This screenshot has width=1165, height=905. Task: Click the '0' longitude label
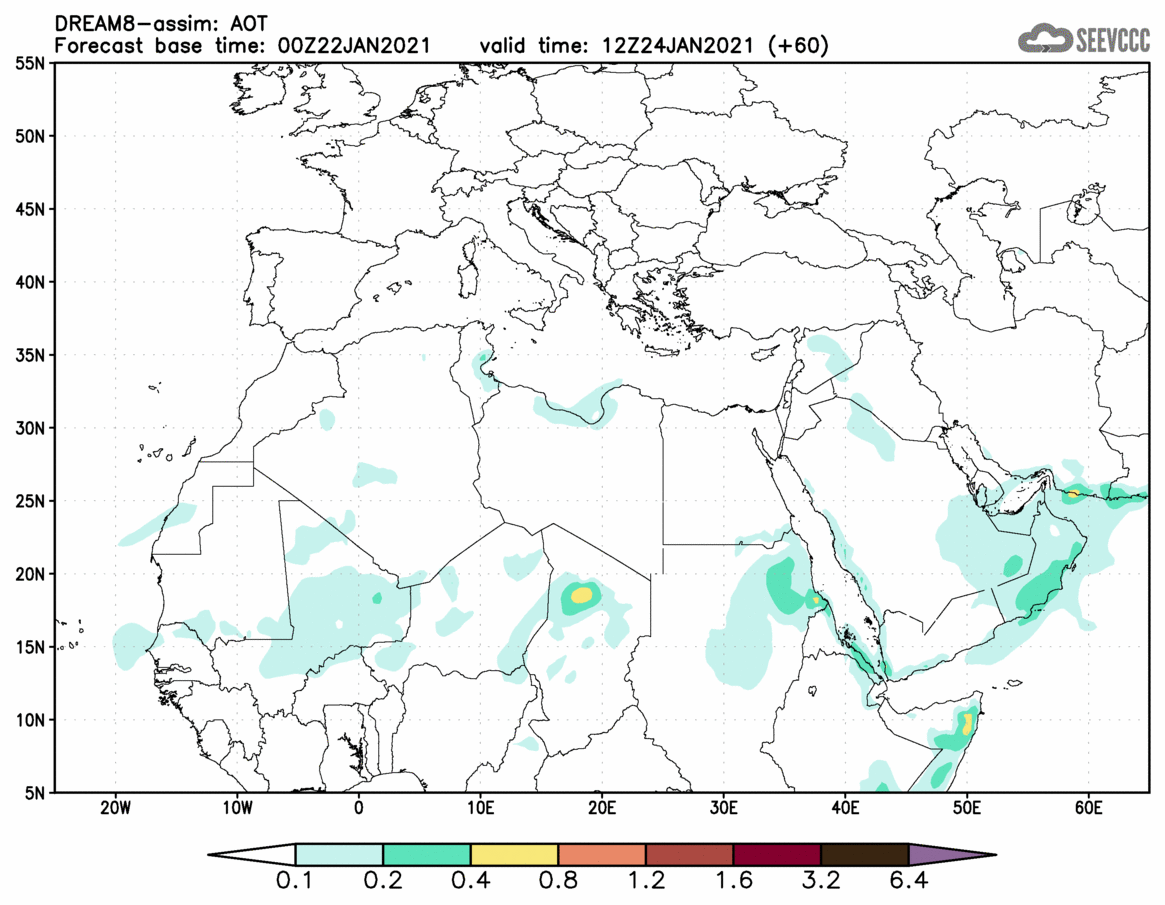click(359, 808)
